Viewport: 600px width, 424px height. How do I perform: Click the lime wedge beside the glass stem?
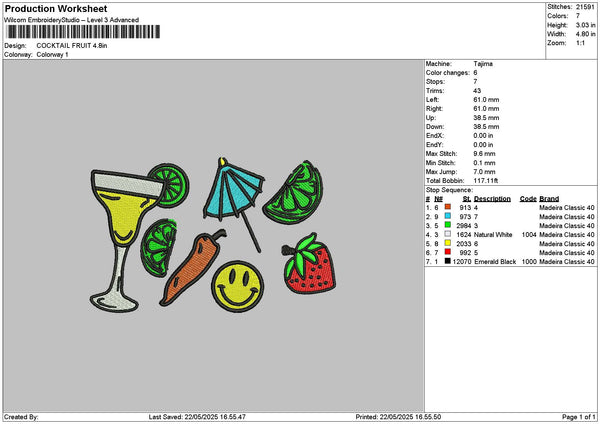[x=158, y=247]
